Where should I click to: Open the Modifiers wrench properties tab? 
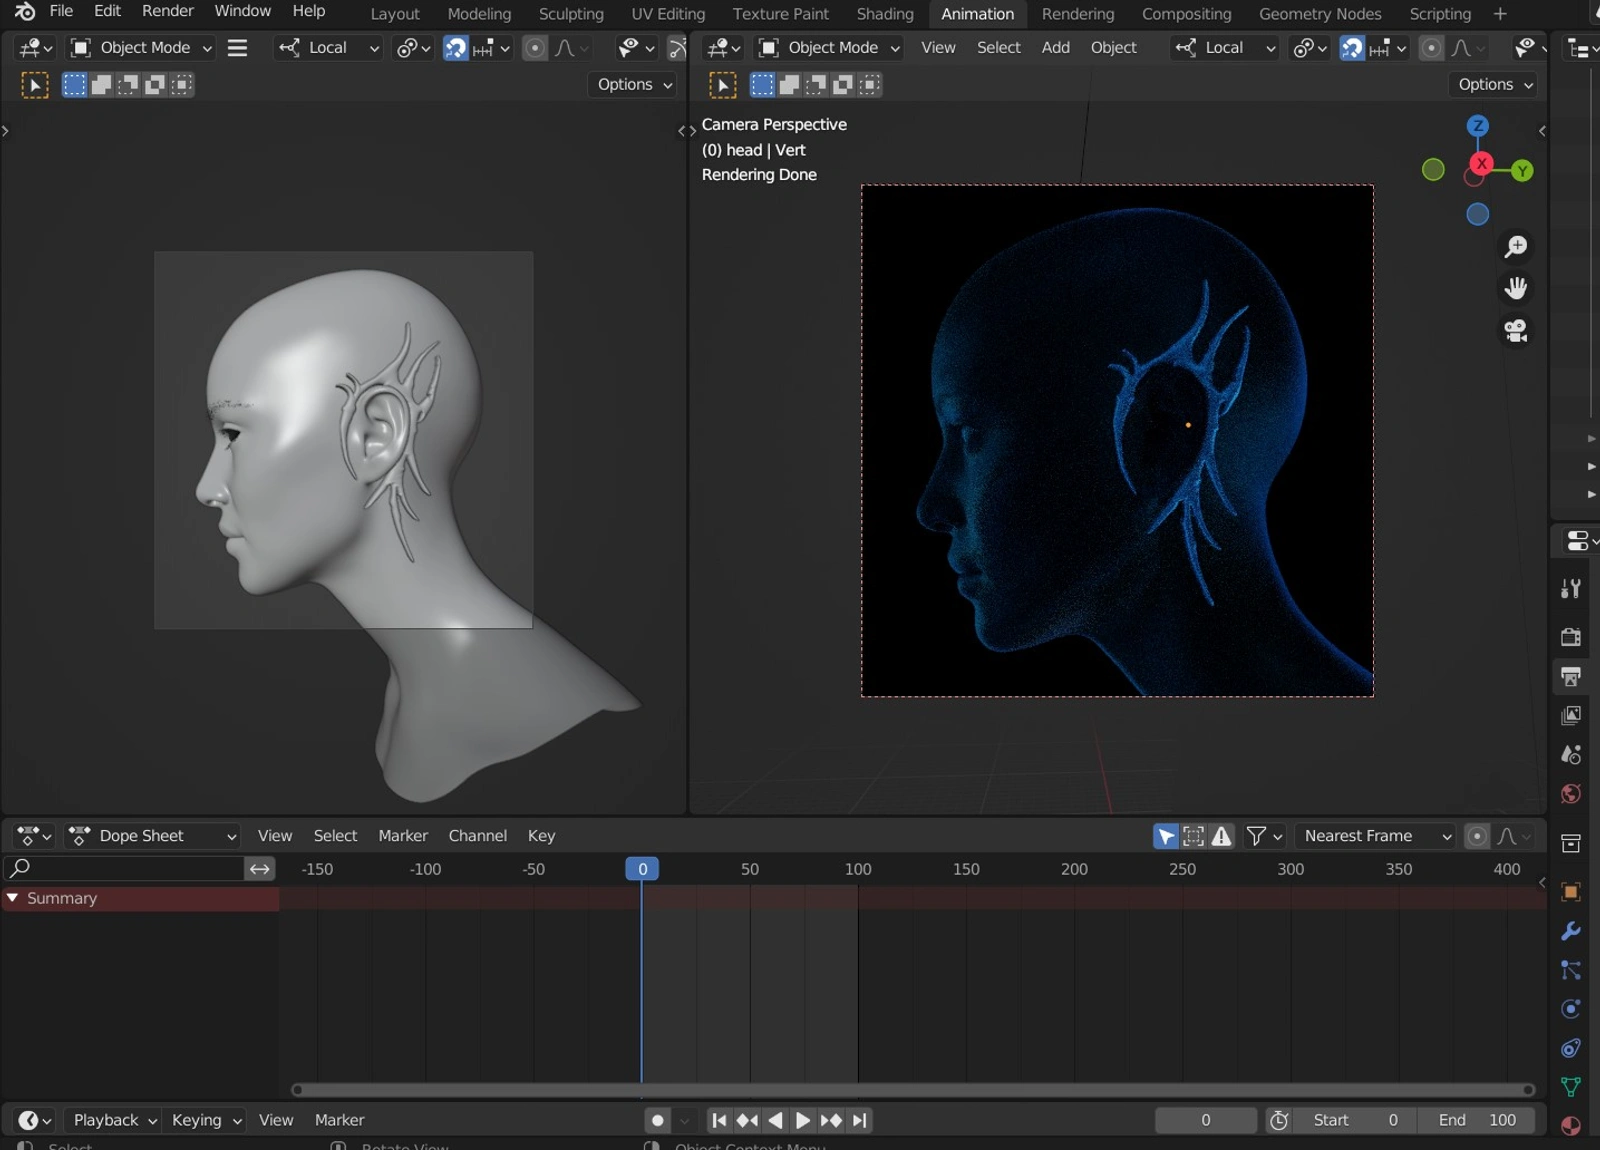(1570, 931)
